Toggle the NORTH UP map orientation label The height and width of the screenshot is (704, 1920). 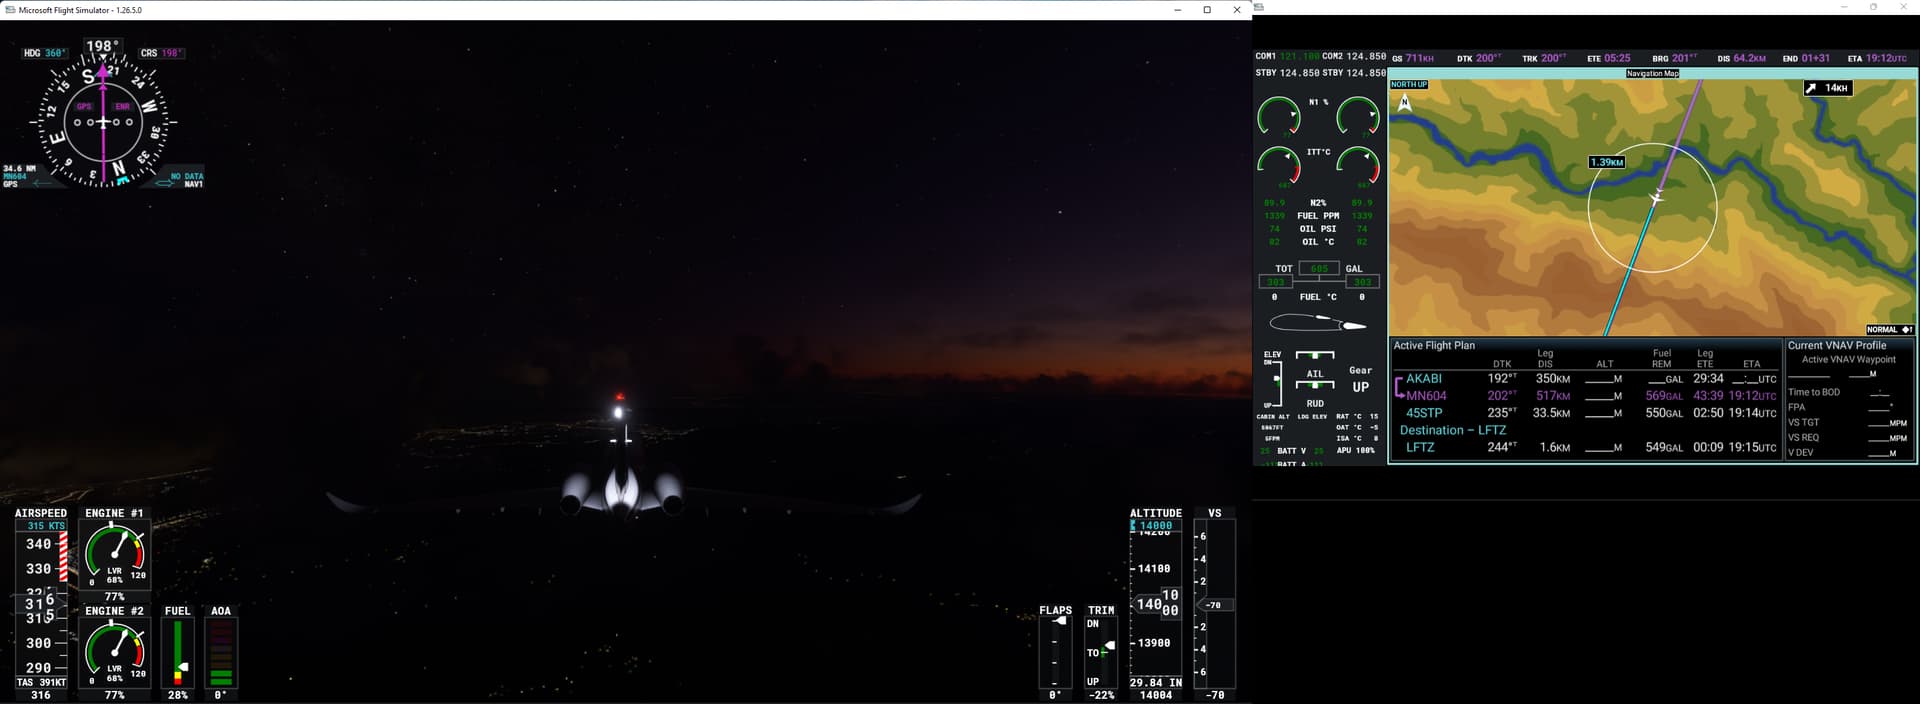point(1409,85)
